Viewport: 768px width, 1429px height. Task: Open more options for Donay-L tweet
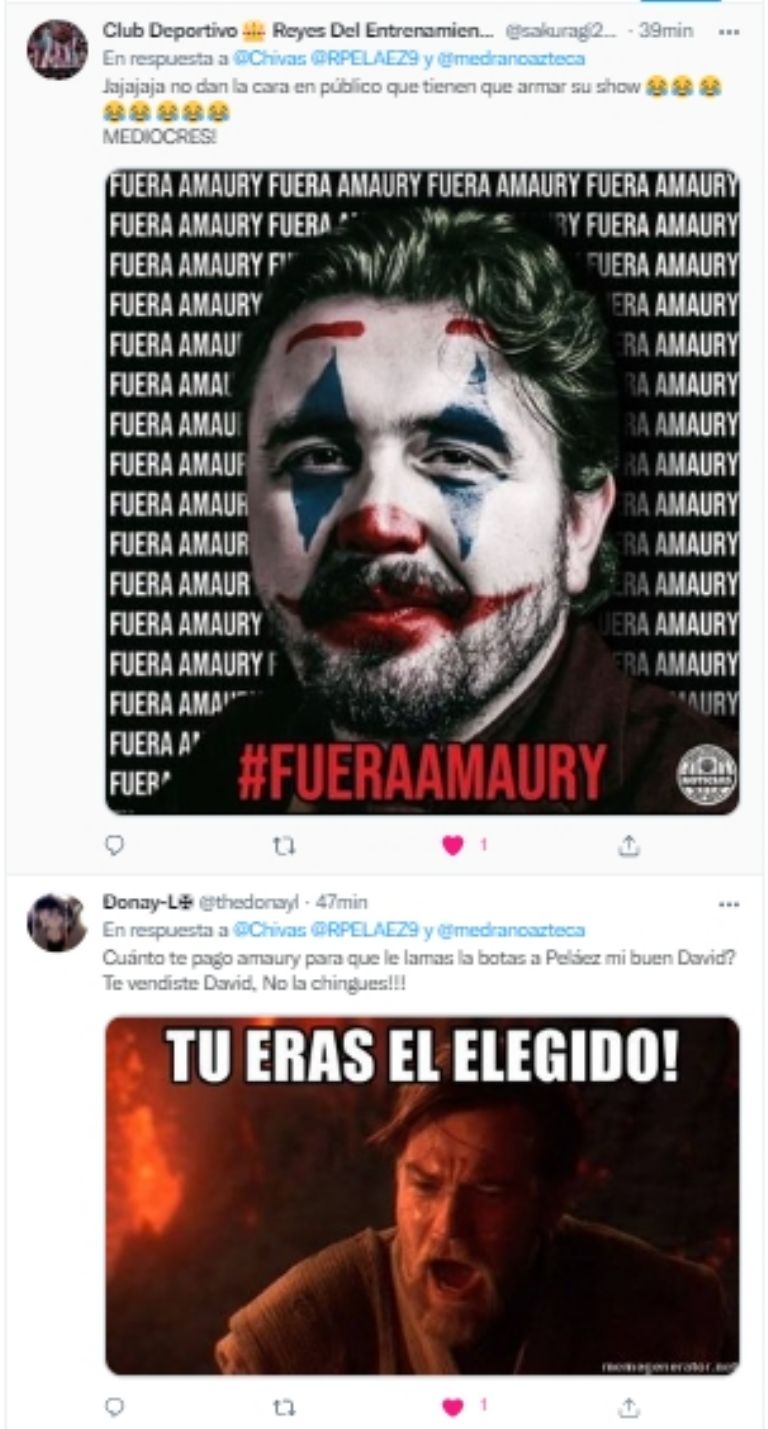(x=729, y=902)
